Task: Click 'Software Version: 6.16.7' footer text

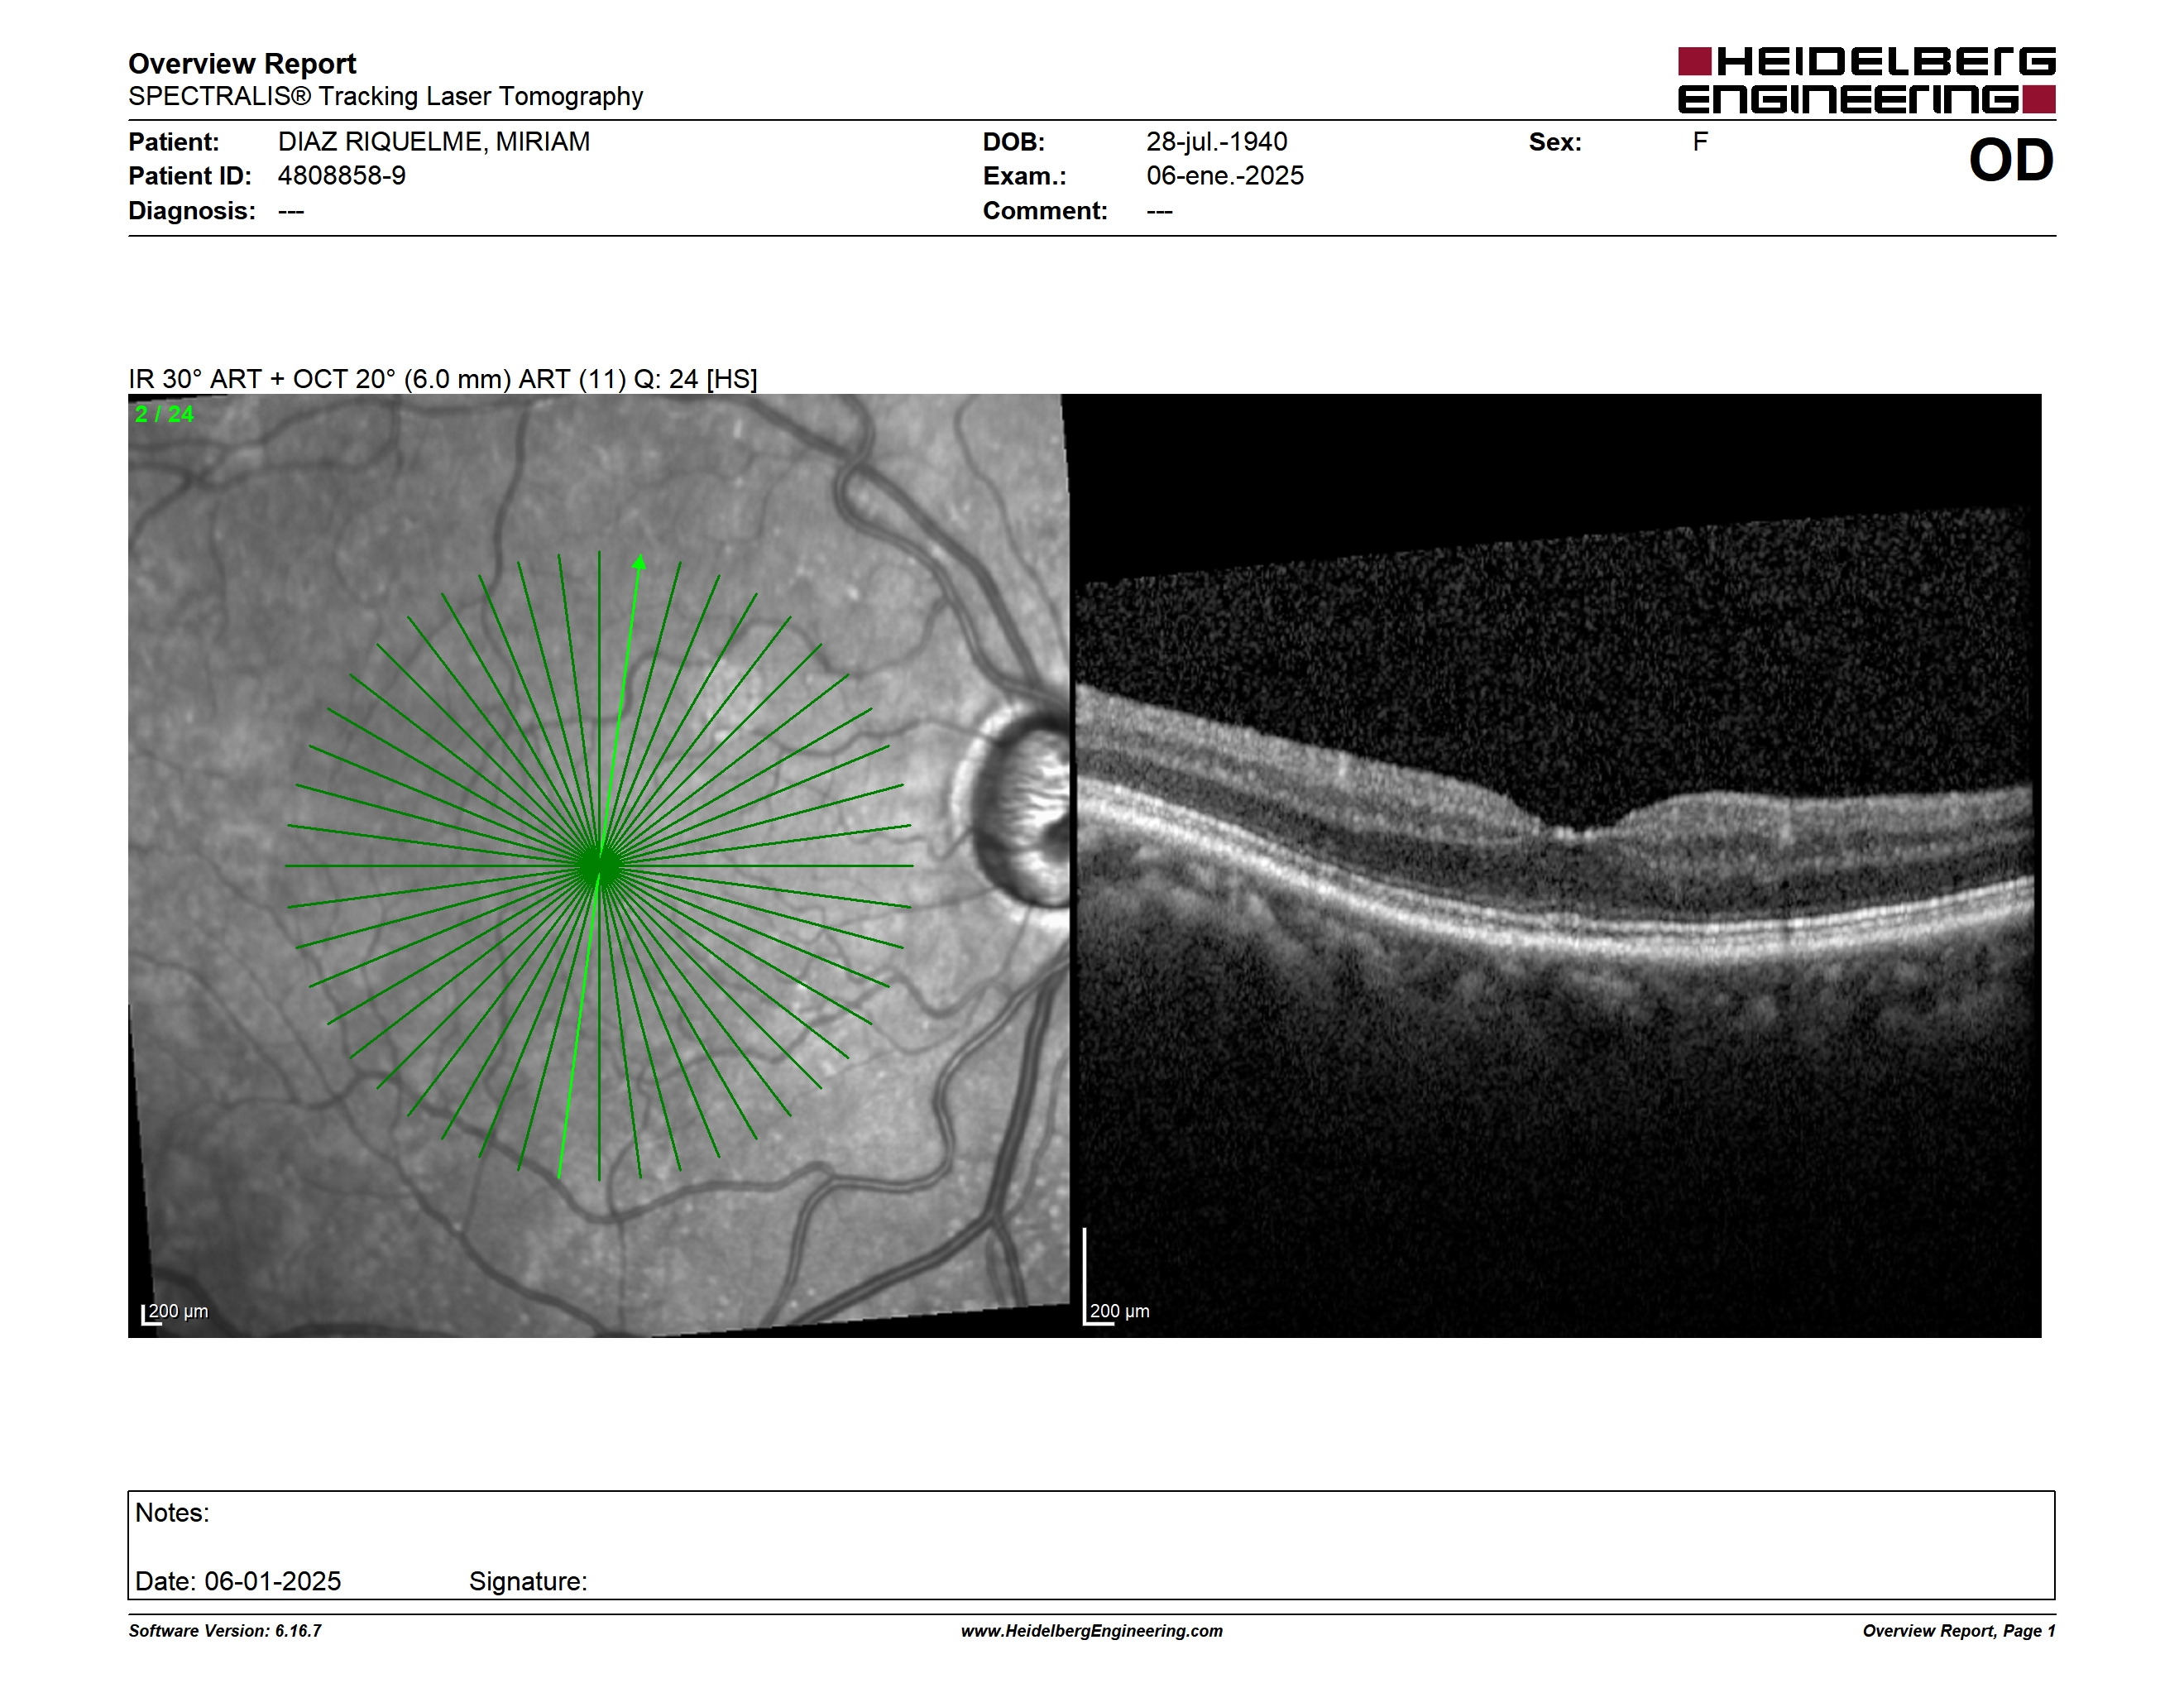Action: [x=225, y=1631]
